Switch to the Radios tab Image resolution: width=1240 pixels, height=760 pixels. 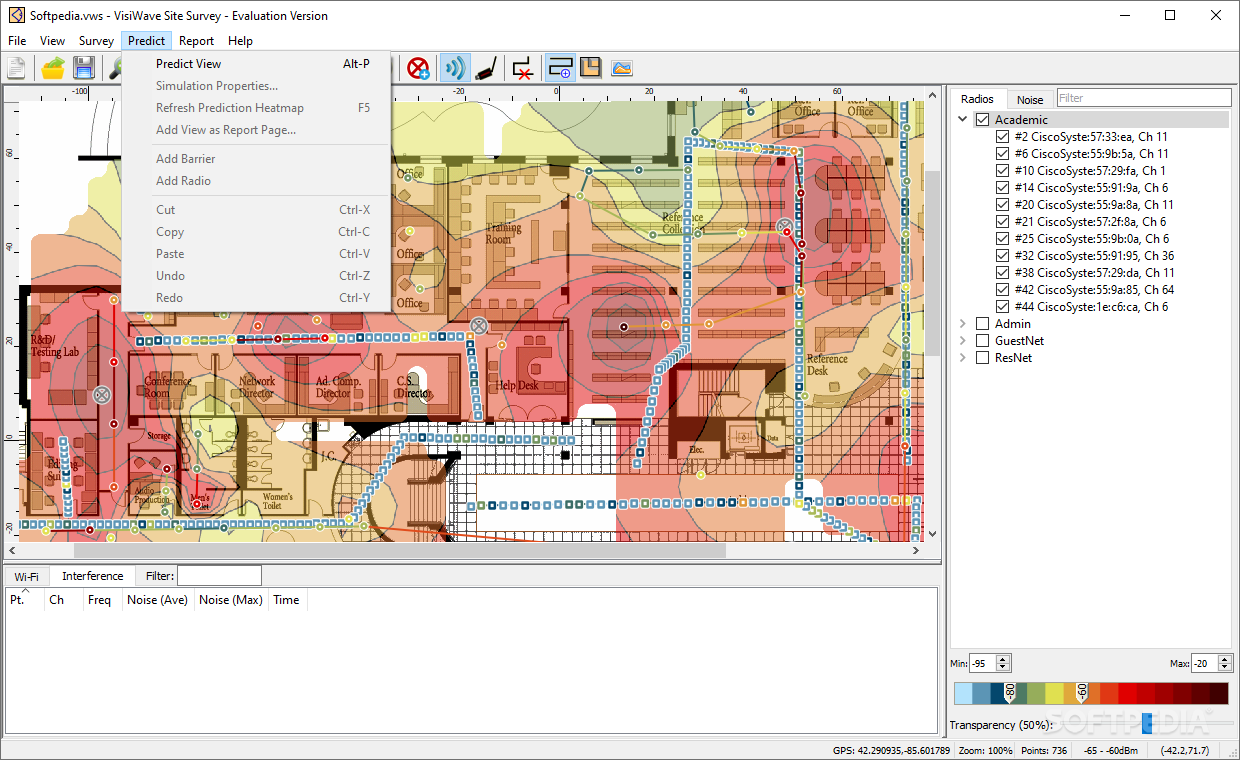(977, 99)
